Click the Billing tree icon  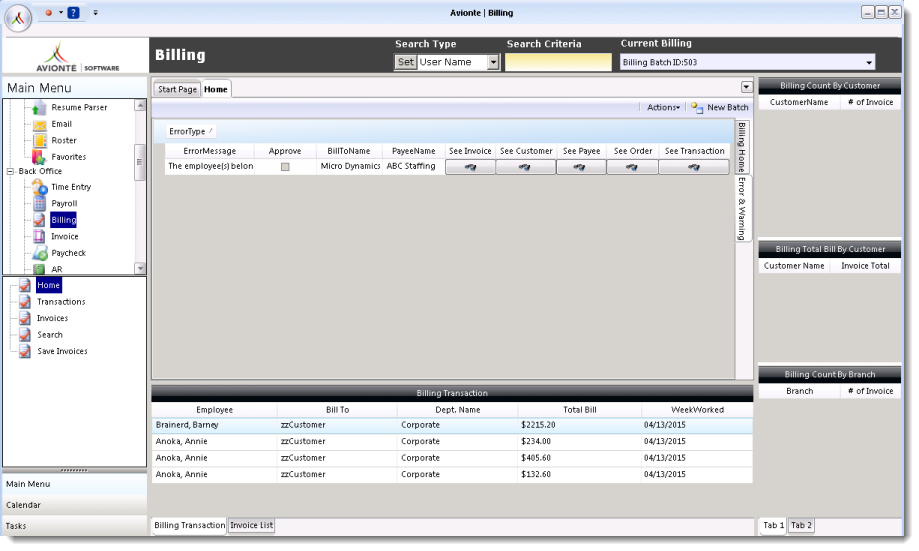click(x=39, y=220)
